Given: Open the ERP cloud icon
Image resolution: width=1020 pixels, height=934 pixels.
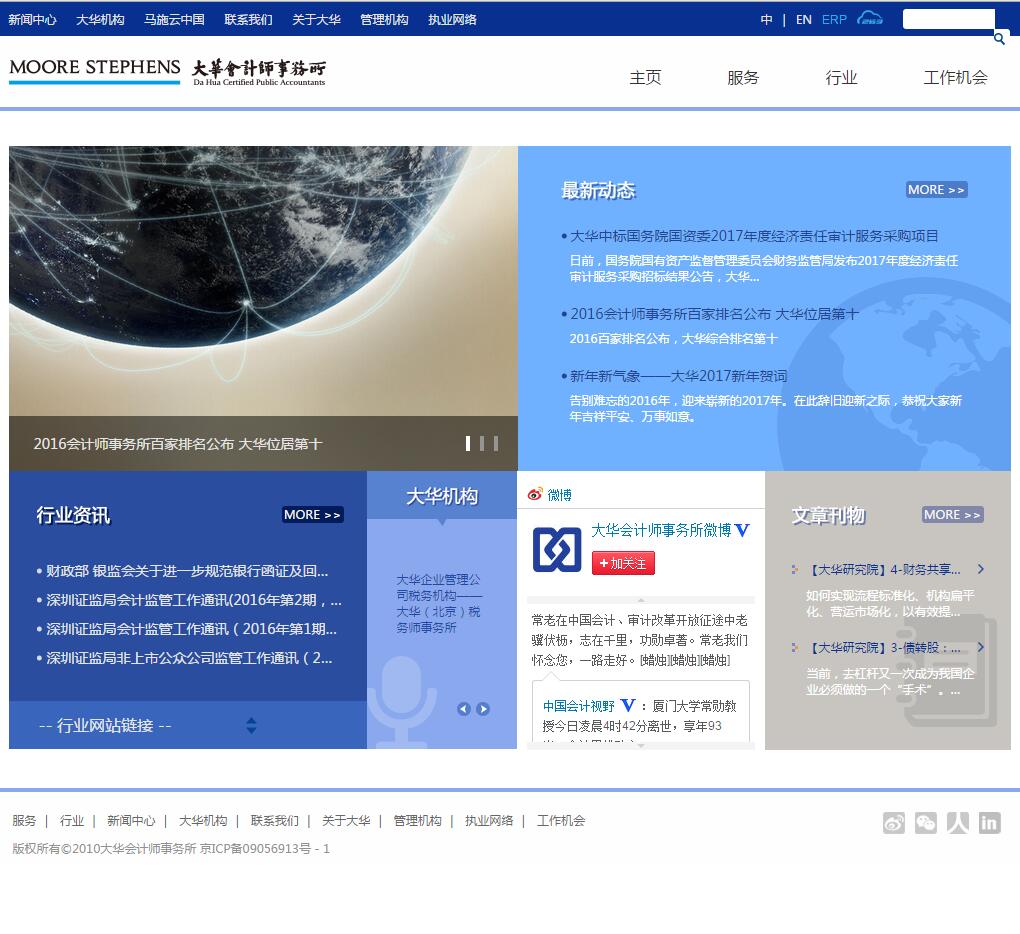Looking at the screenshot, I should click(870, 18).
